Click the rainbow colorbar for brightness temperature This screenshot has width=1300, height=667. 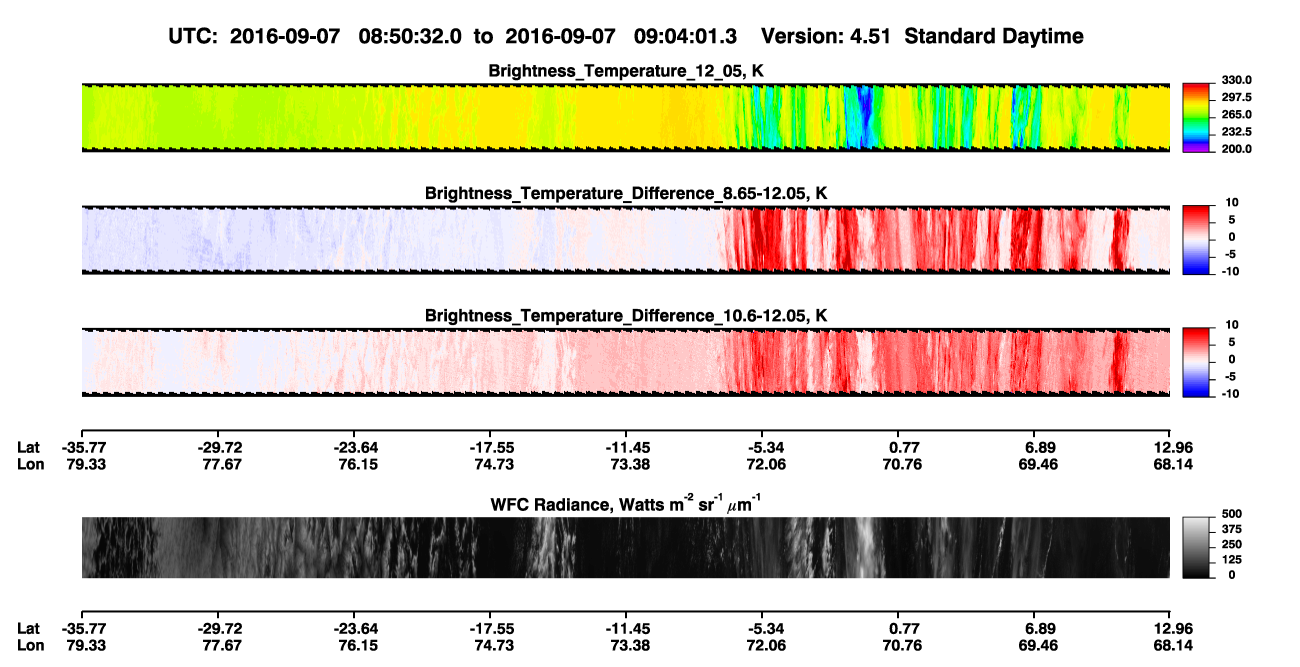pos(1195,114)
